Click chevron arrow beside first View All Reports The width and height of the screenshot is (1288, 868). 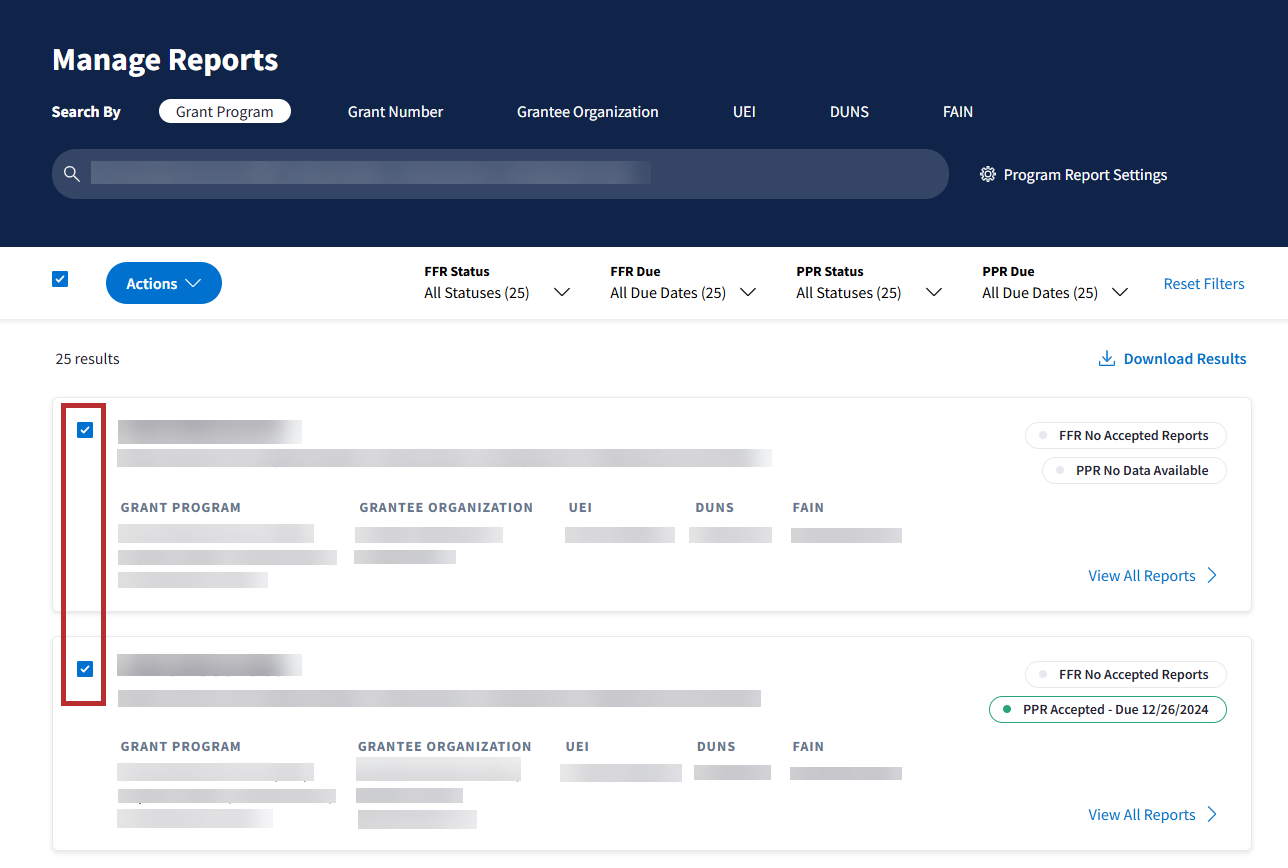1212,575
